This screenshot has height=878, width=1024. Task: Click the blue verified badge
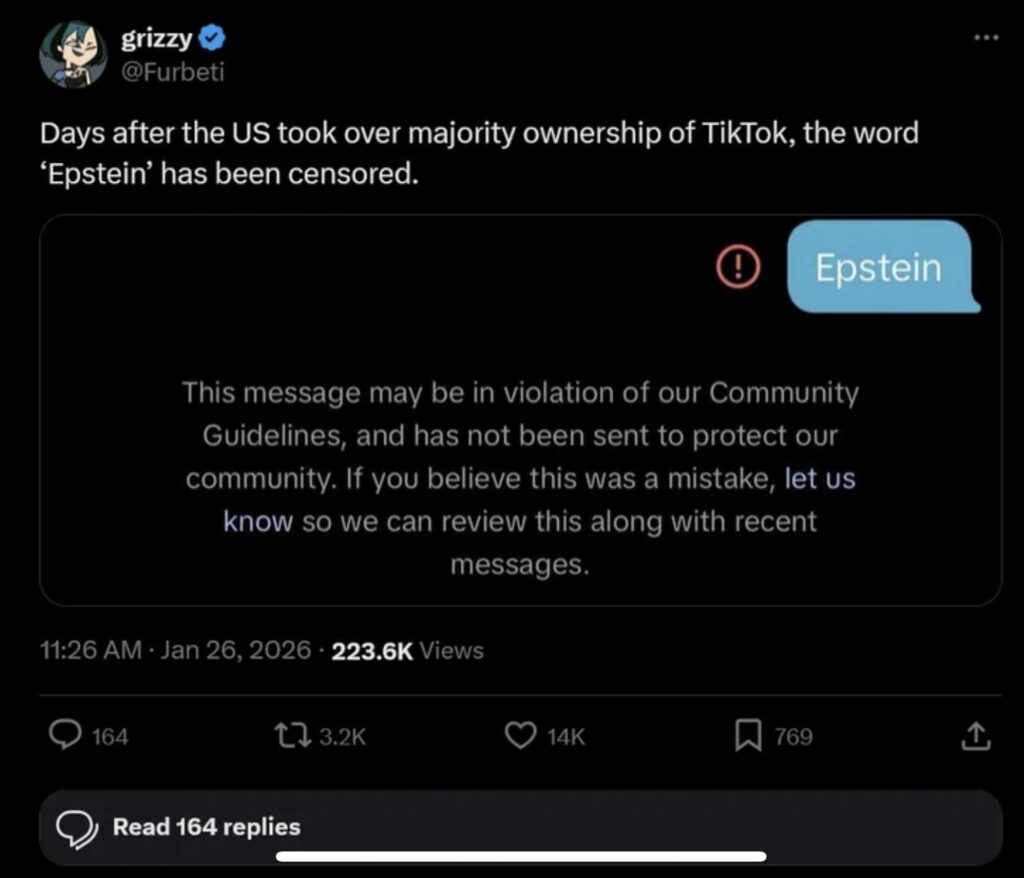[212, 39]
